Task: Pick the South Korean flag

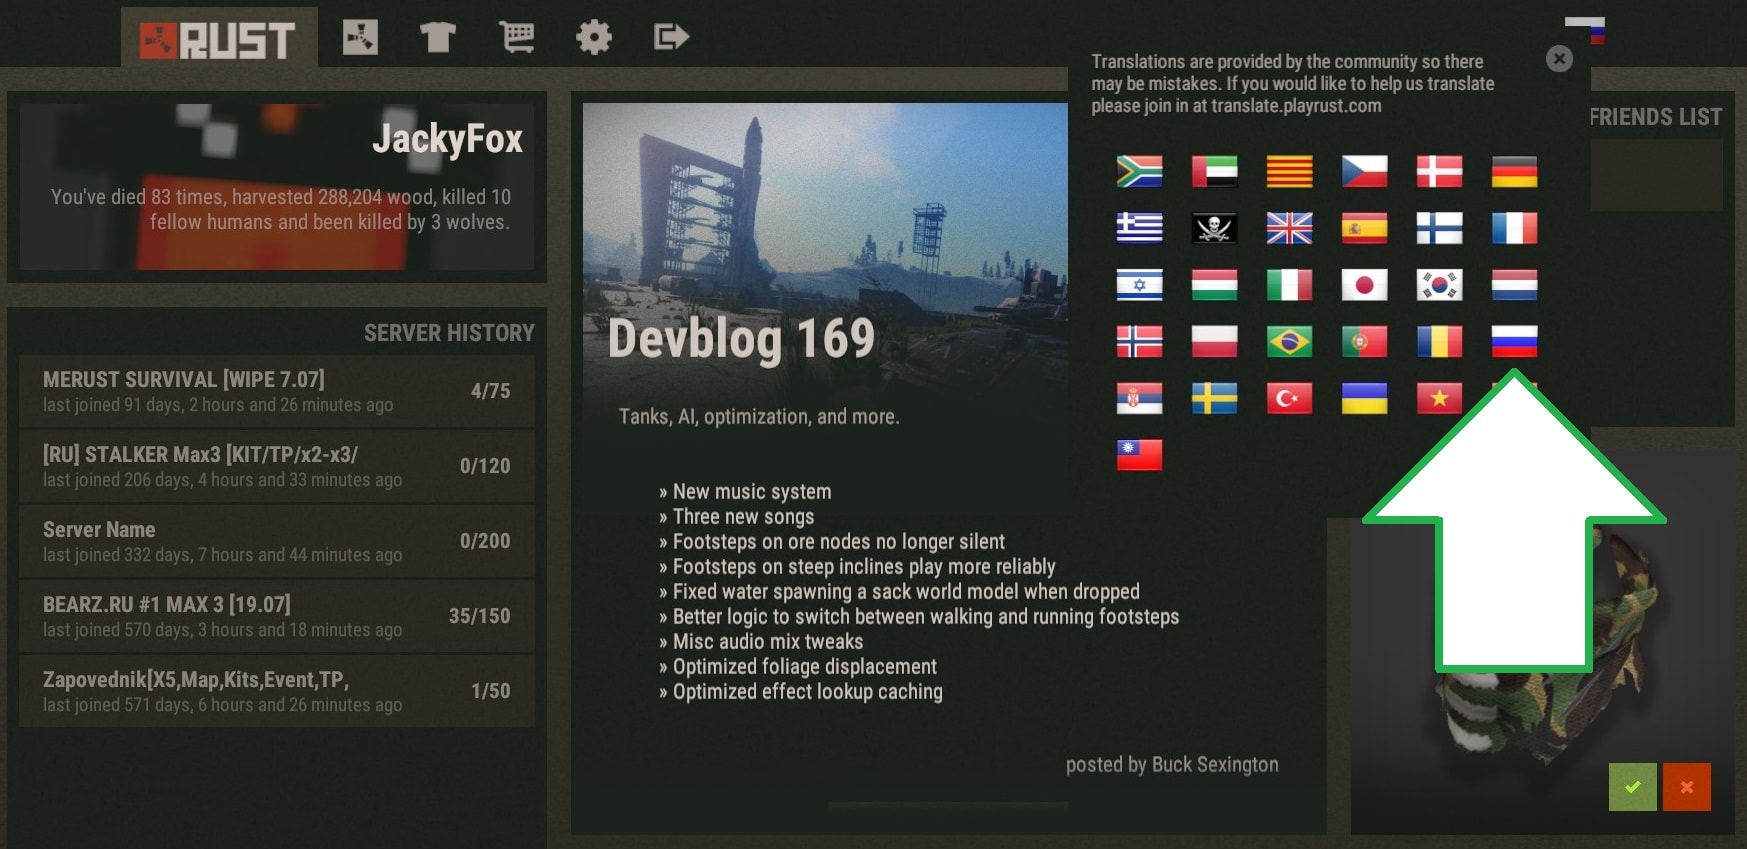Action: pyautogui.click(x=1439, y=285)
